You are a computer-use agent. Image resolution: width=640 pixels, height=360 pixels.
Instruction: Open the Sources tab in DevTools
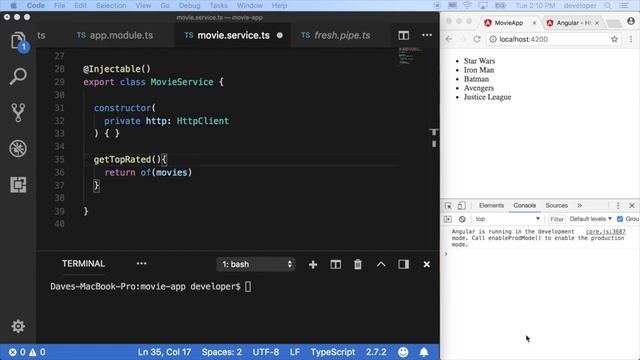click(x=556, y=206)
